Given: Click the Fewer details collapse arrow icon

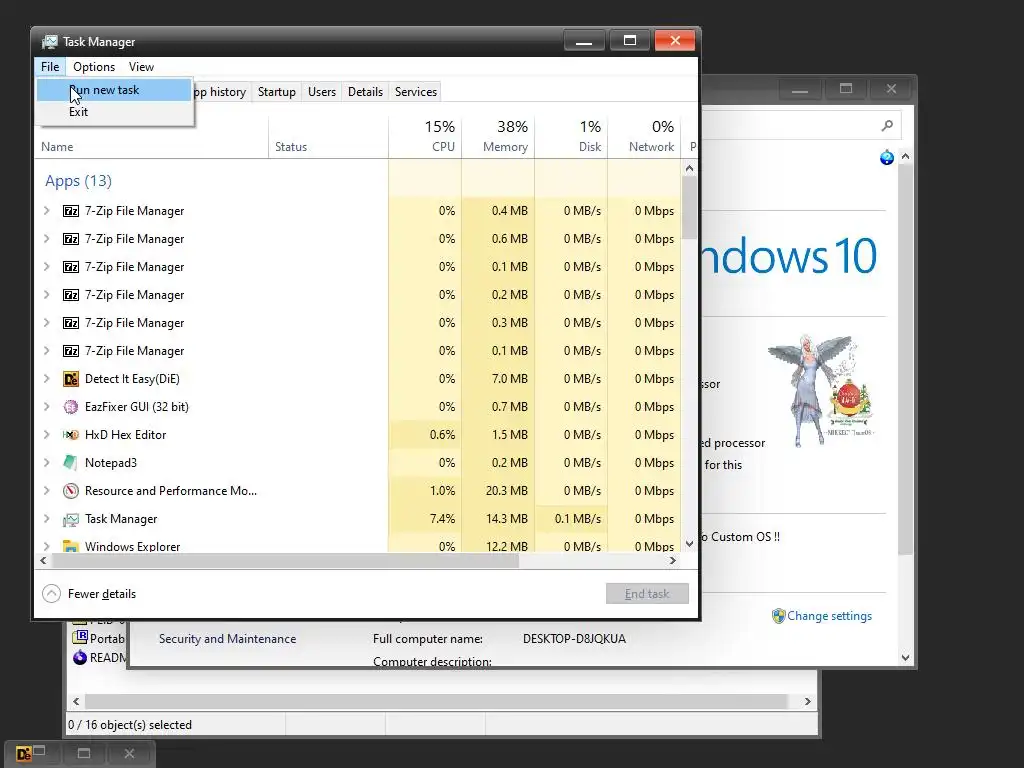Looking at the screenshot, I should click(51, 594).
